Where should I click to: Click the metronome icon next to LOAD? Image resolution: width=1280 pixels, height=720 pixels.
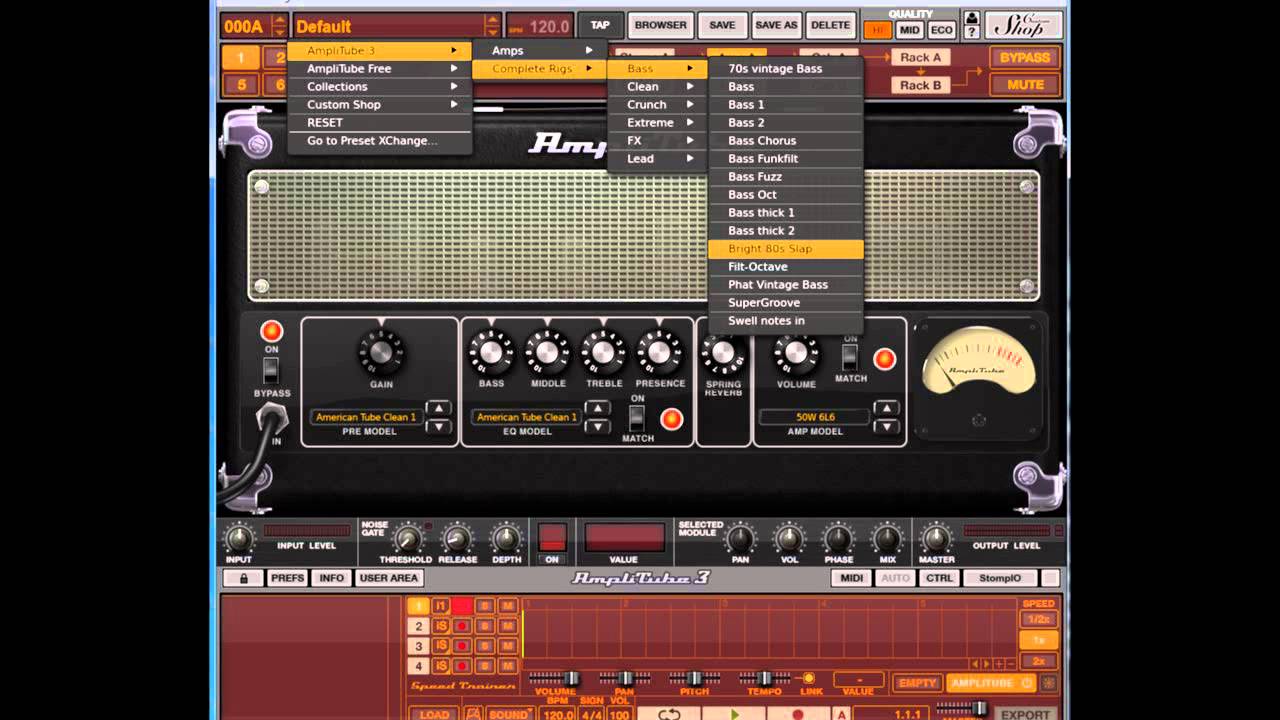[x=472, y=714]
